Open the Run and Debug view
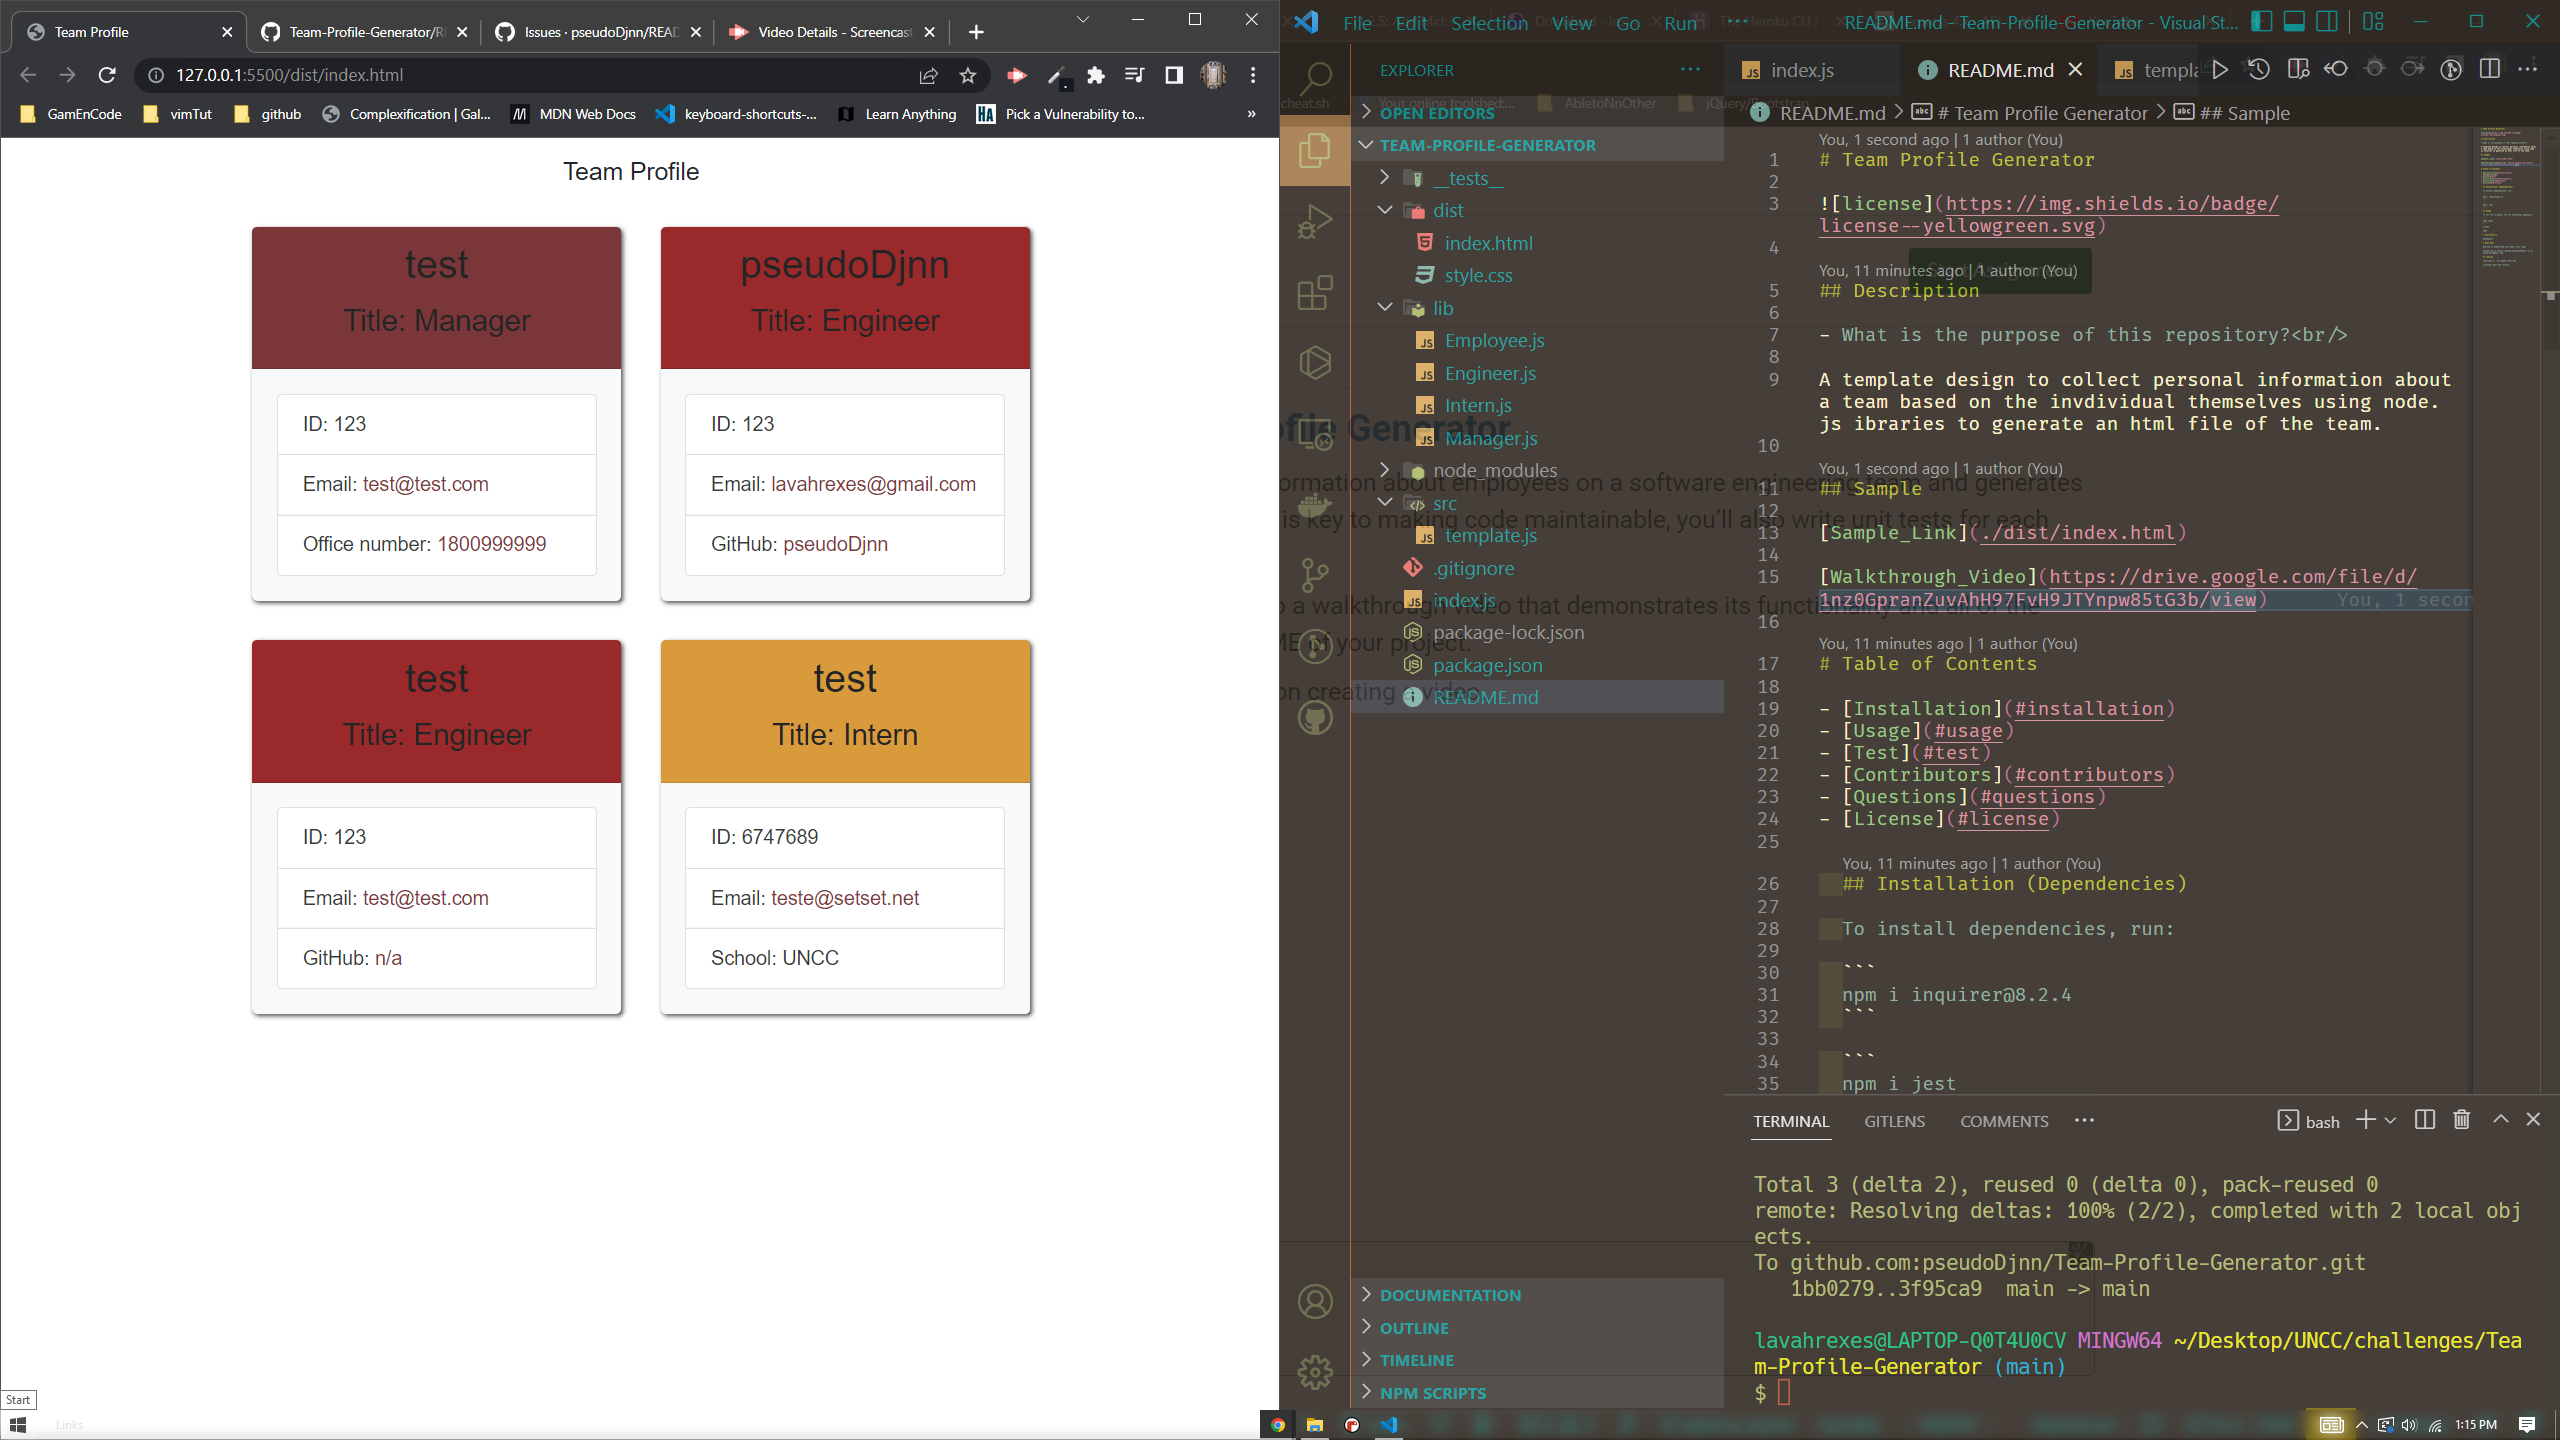Screen dimensions: 2560x1440 coord(1314,222)
